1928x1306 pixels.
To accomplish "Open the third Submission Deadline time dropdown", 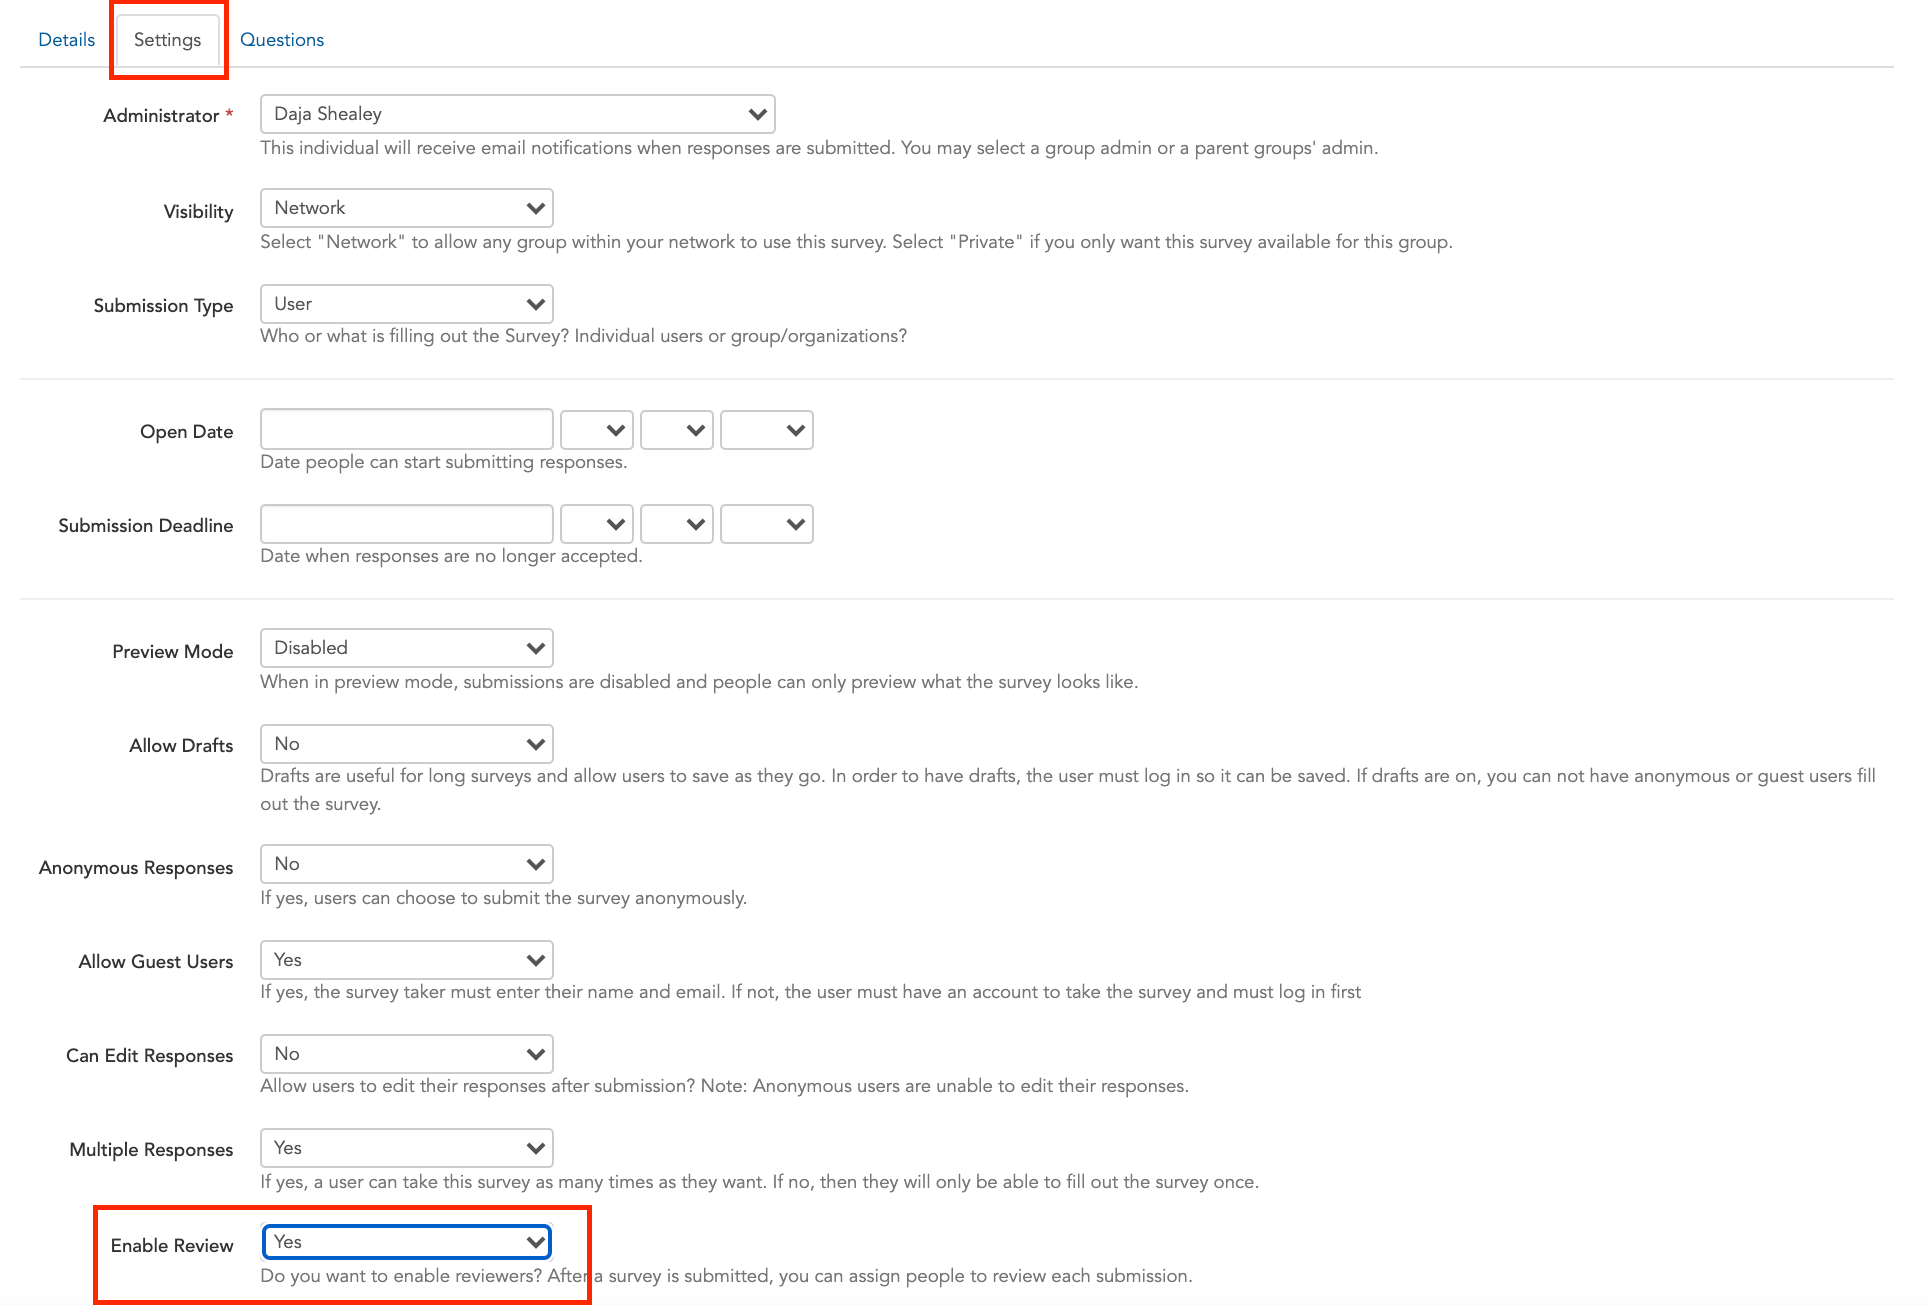I will click(767, 524).
